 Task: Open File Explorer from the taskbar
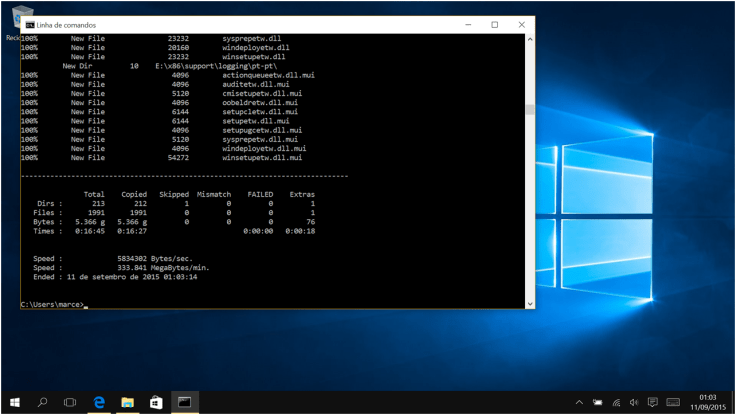click(128, 402)
